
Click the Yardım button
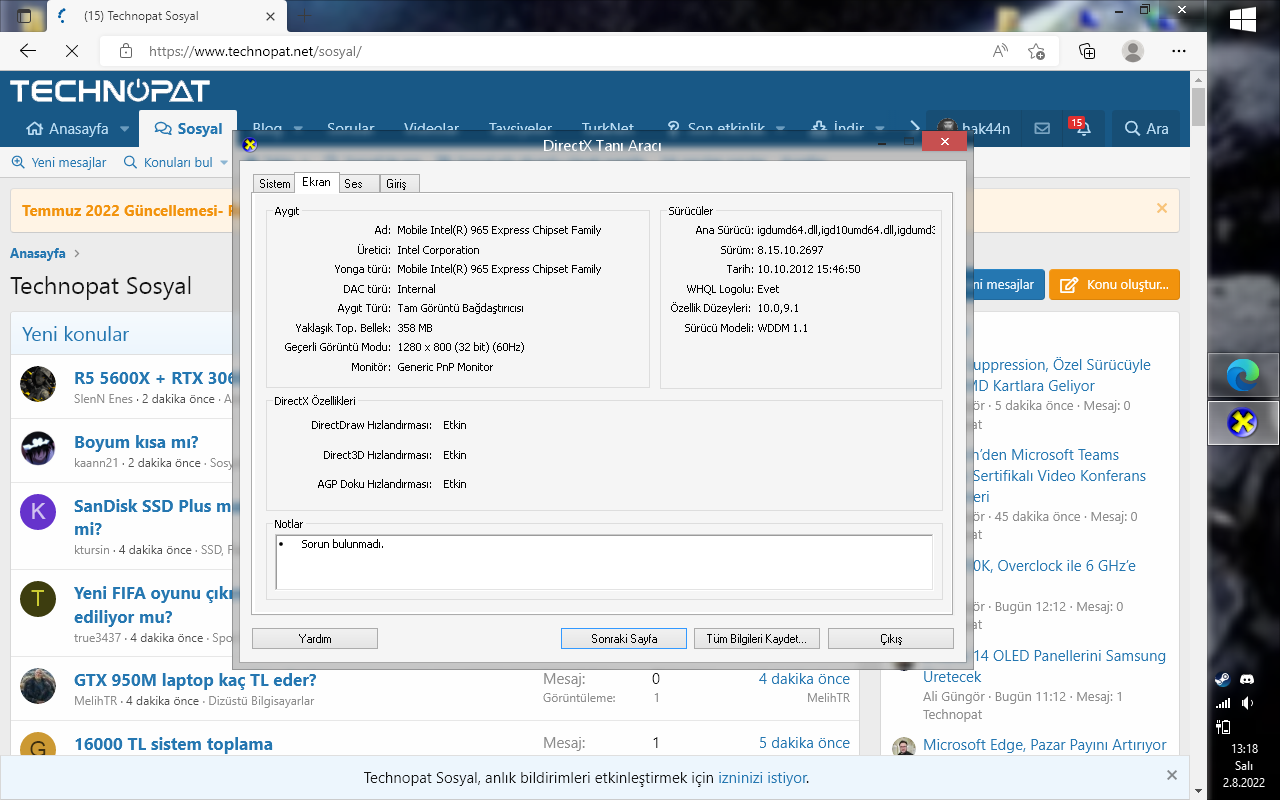coord(315,638)
